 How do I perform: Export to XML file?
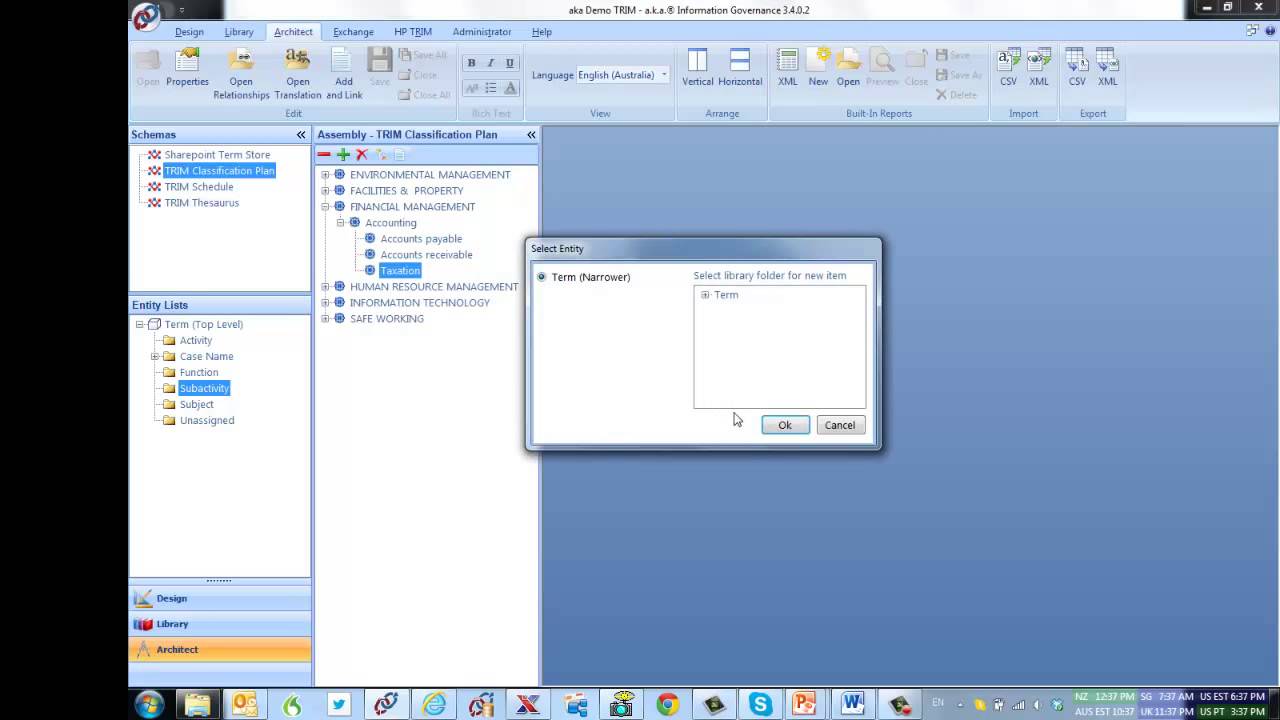coord(1108,68)
